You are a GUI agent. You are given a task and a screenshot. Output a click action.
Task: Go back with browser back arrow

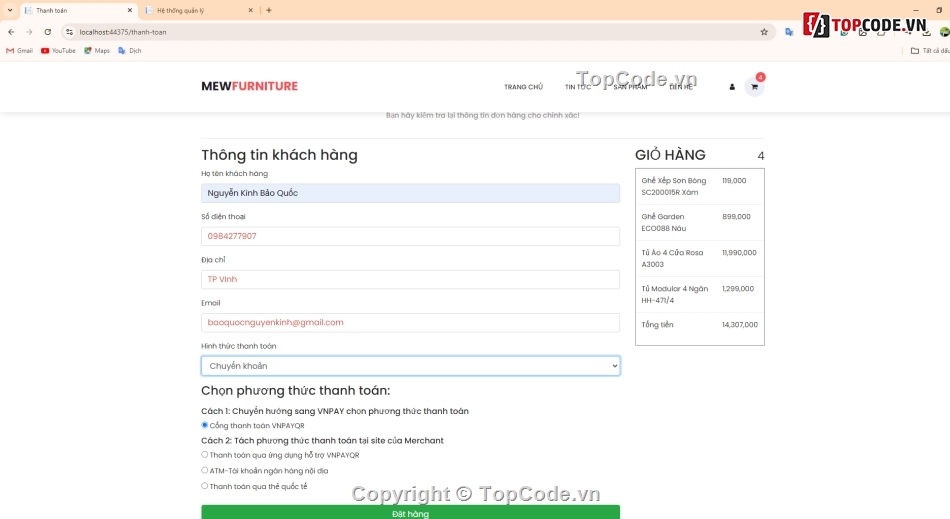coord(11,32)
